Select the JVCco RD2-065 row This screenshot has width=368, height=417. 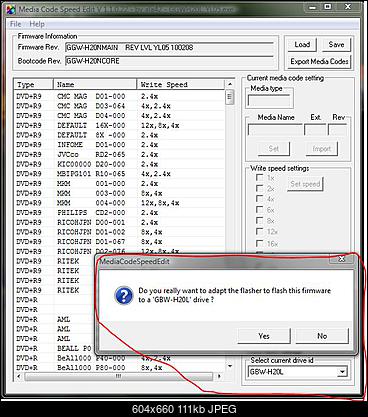click(119, 154)
